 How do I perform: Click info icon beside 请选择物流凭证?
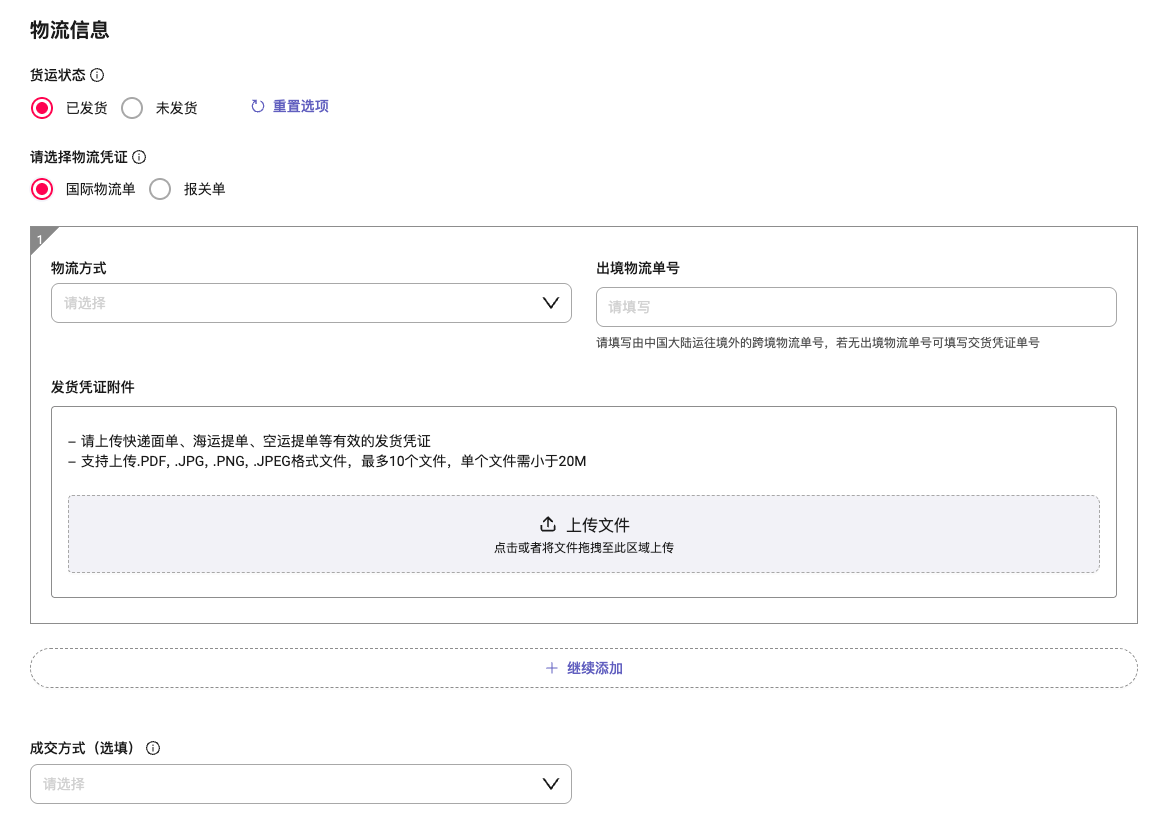coord(139,157)
